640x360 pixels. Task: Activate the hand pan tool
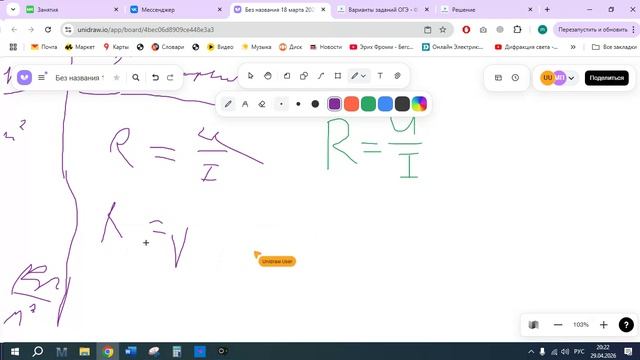[268, 76]
